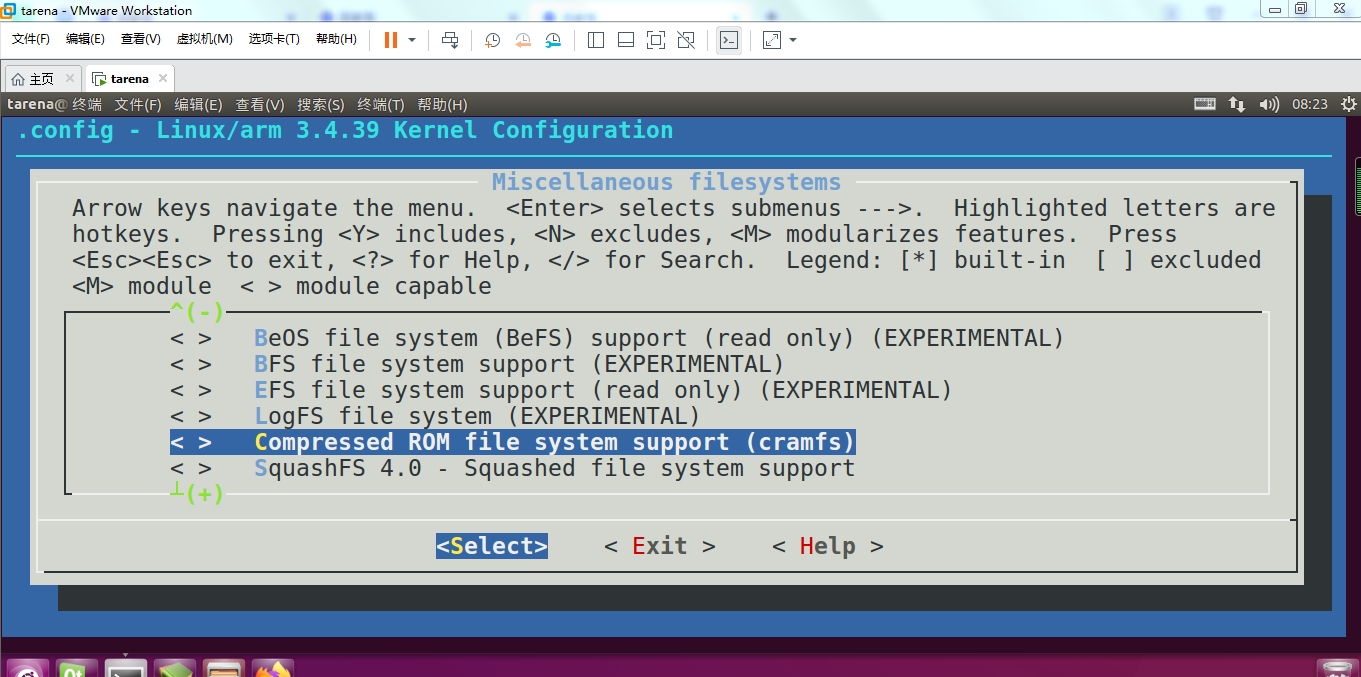Open terminal 终端(T) menu
This screenshot has width=1361, height=677.
(381, 104)
